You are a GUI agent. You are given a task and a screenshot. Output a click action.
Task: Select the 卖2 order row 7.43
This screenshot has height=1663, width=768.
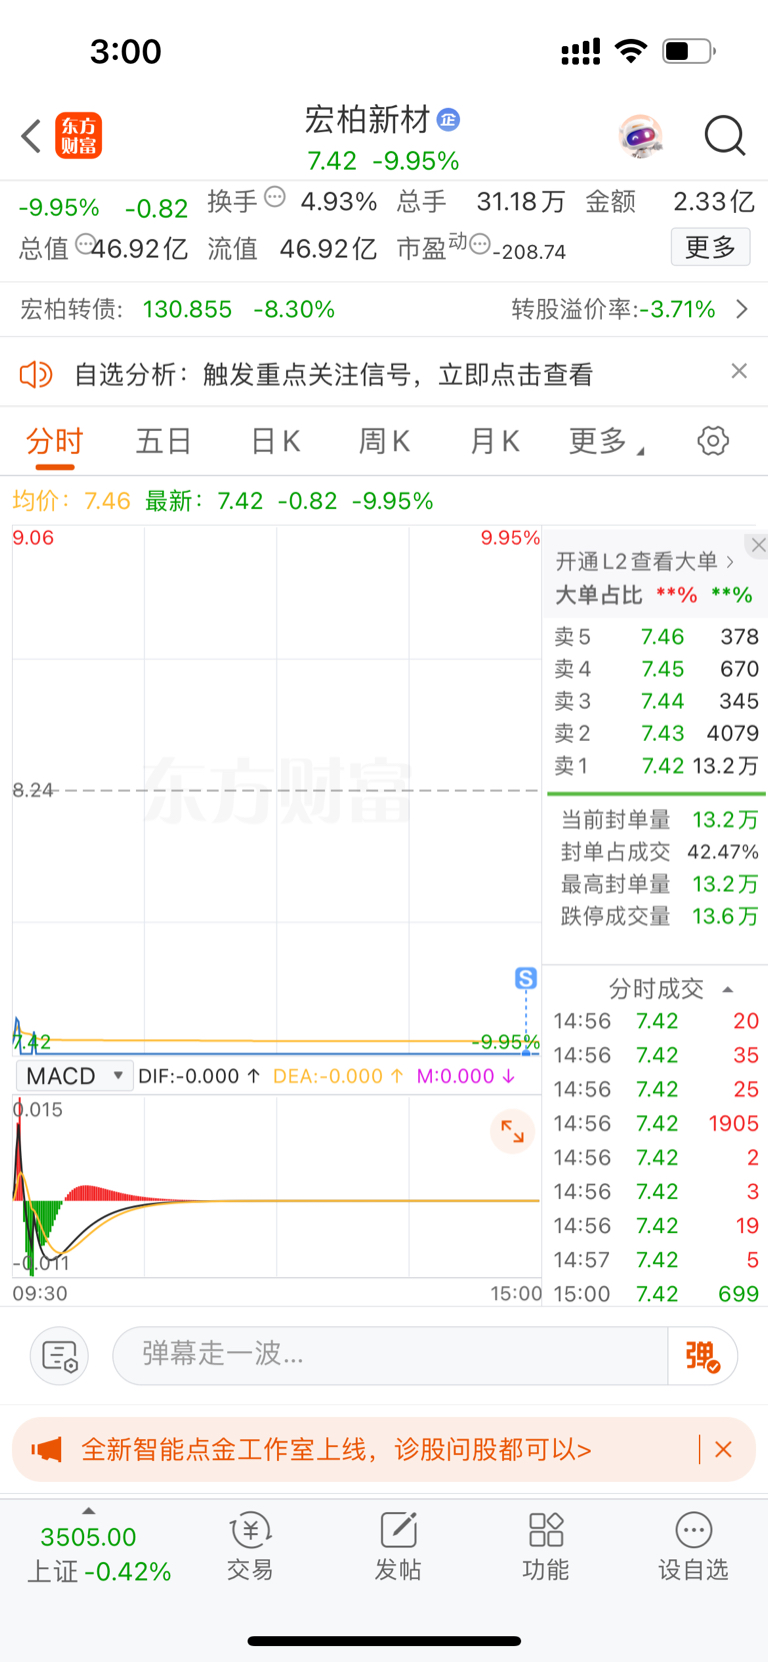pyautogui.click(x=656, y=733)
